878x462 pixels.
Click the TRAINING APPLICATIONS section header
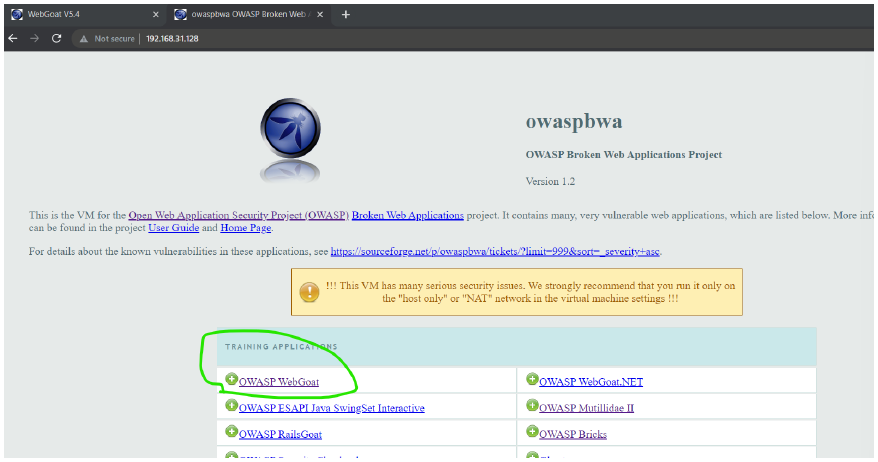tap(281, 347)
